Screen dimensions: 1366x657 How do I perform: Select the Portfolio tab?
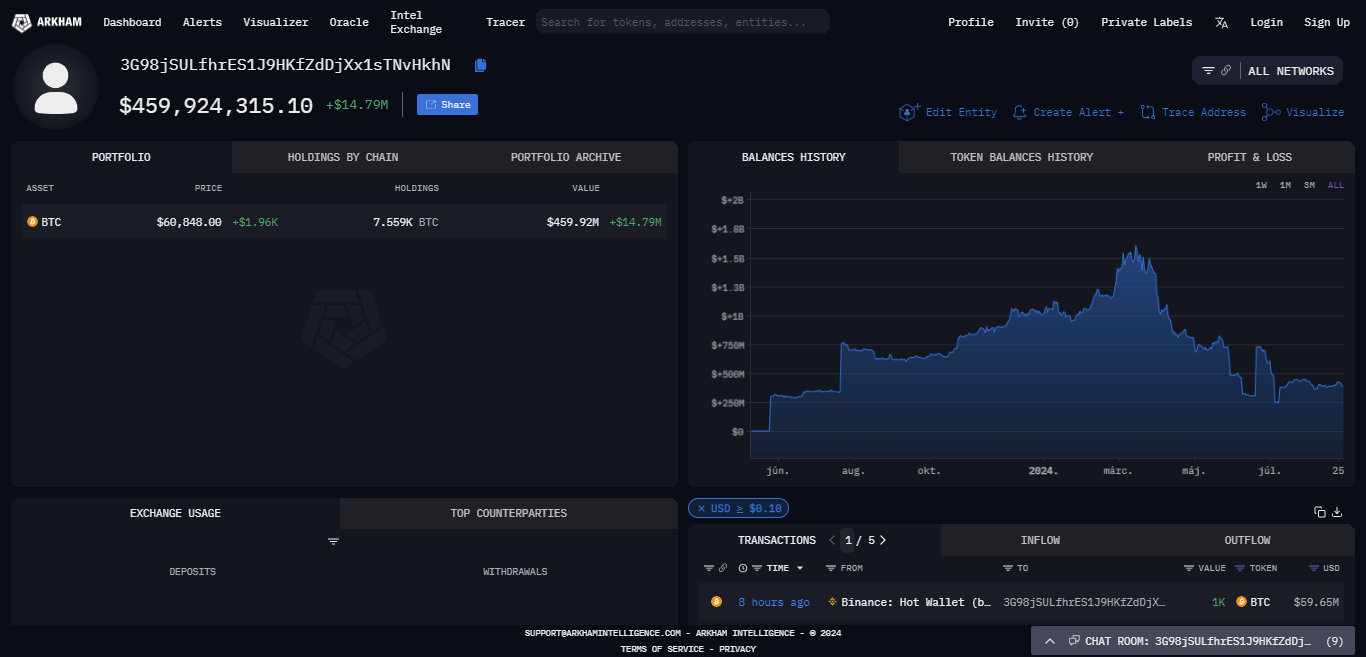pos(121,157)
